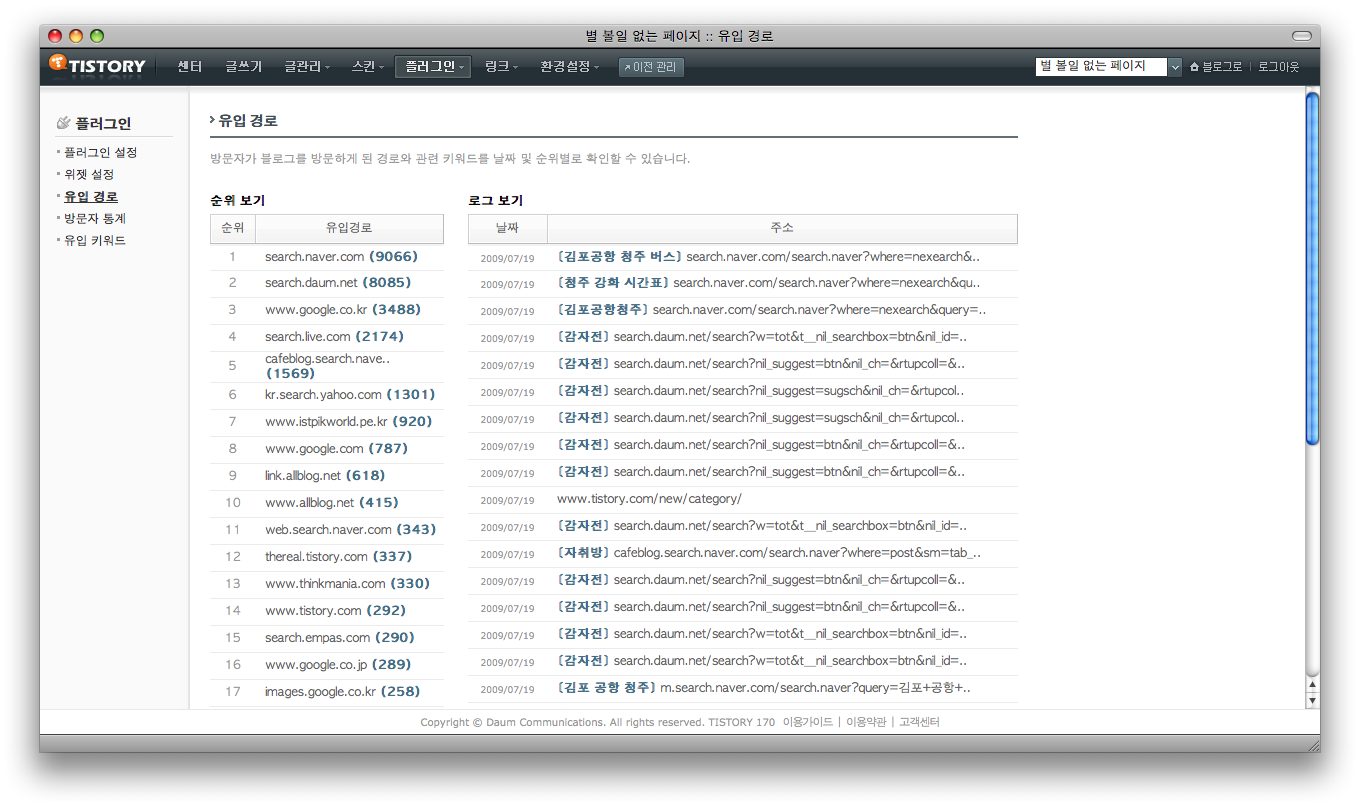Click the home icon beside 블로그로

[1194, 67]
